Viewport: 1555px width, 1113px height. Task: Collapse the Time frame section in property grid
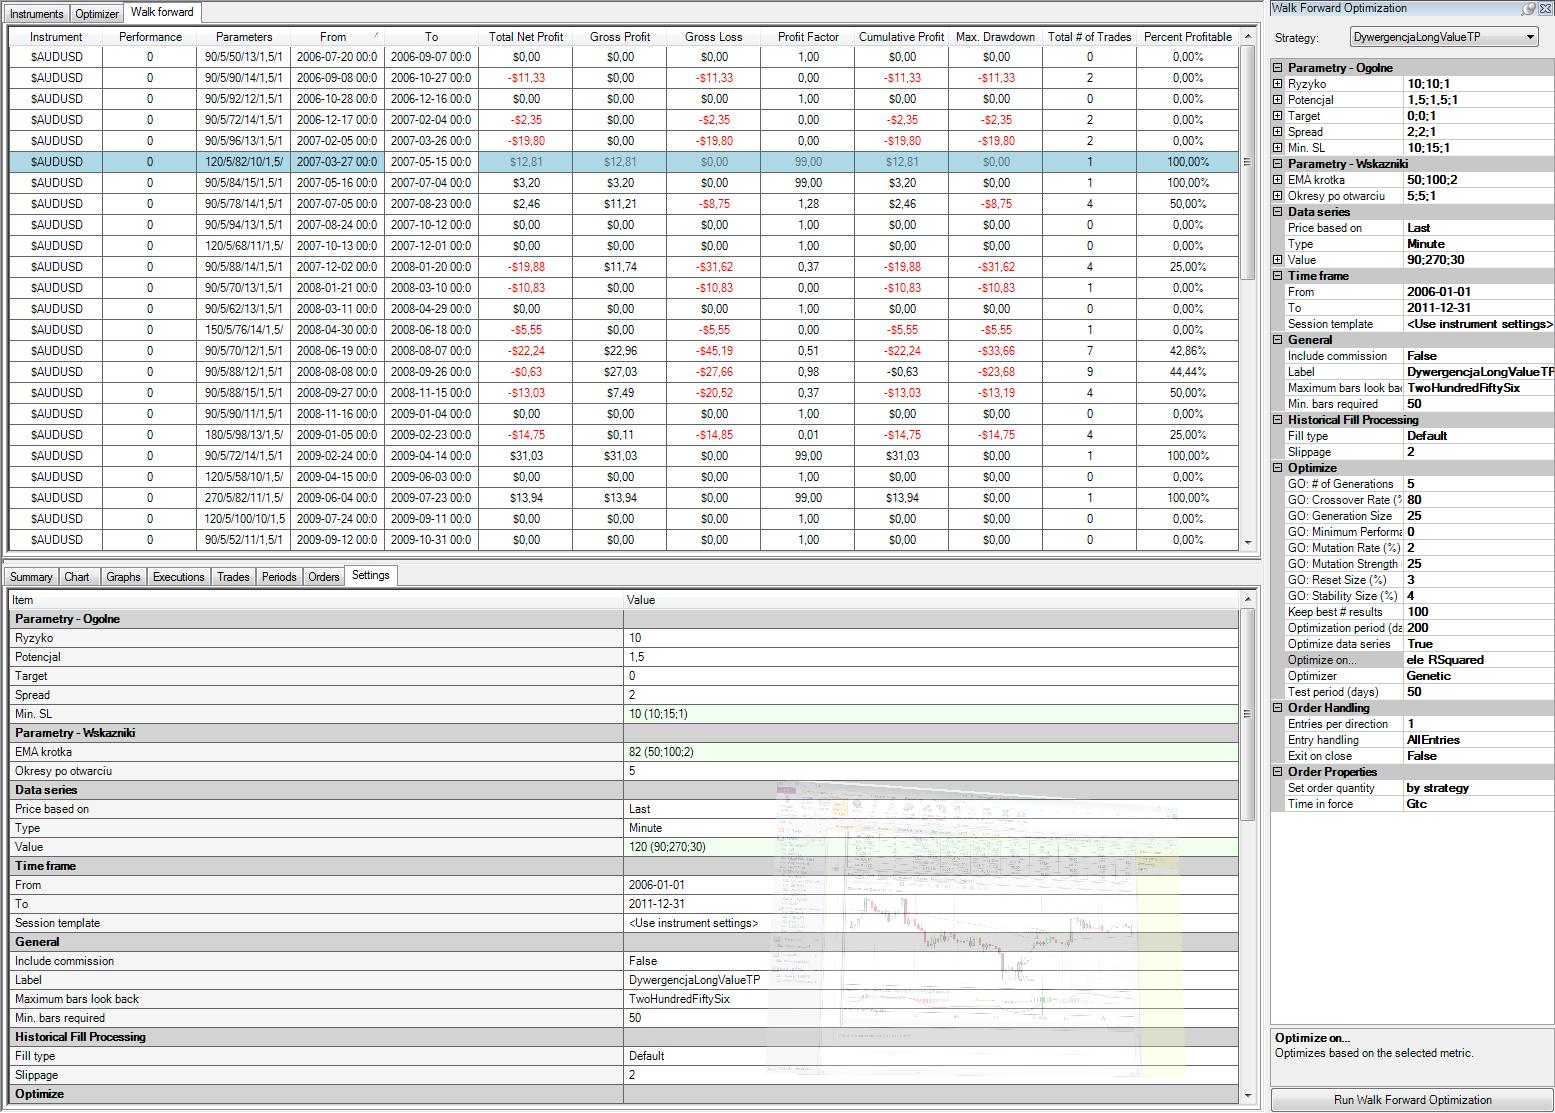[1278, 276]
